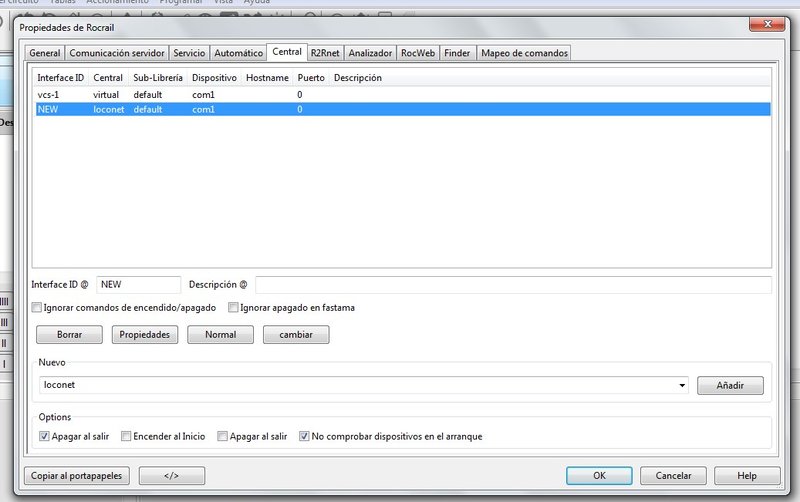Select the Servicio tab
Image resolution: width=800 pixels, height=502 pixels.
(x=189, y=53)
